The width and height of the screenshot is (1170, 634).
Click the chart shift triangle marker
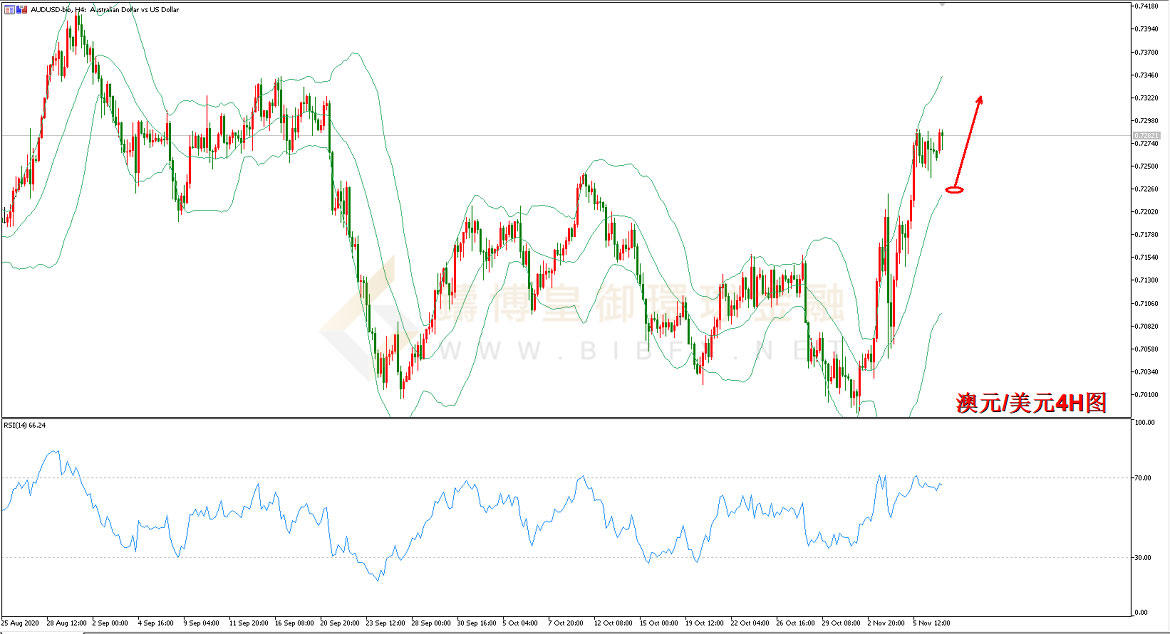(x=940, y=5)
